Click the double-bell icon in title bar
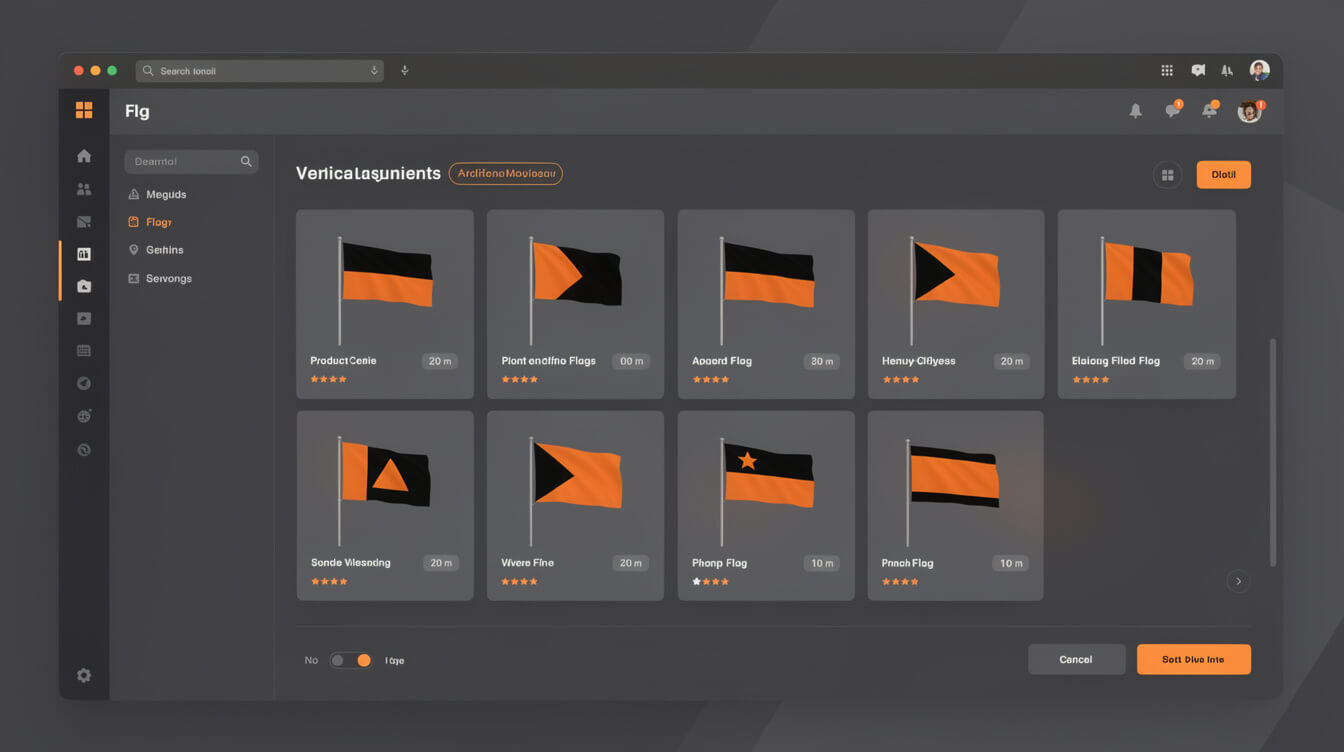 [x=1227, y=71]
